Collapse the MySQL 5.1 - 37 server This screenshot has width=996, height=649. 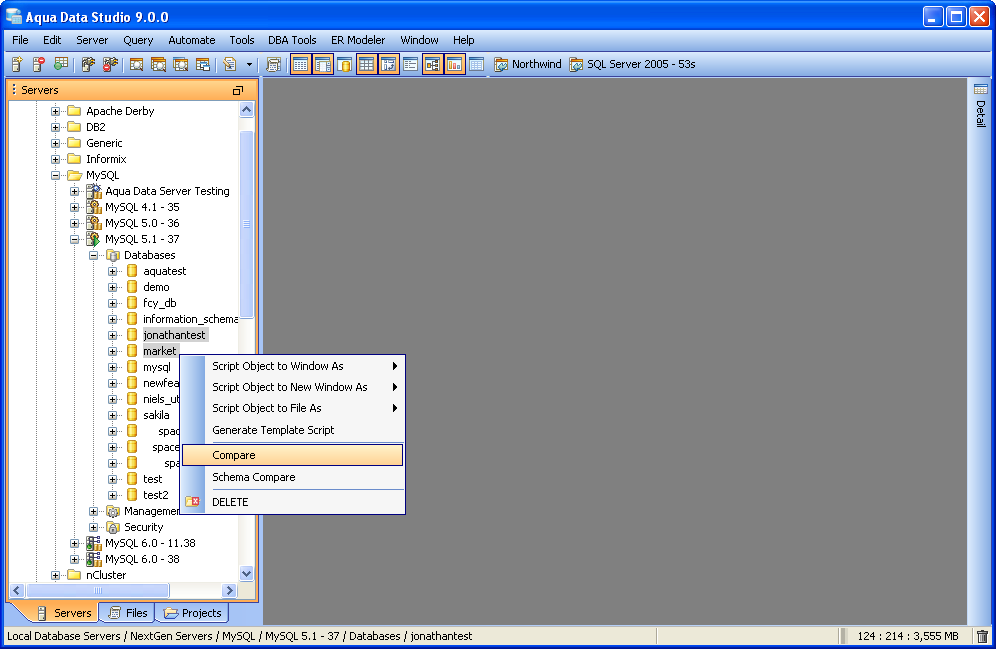[74, 239]
